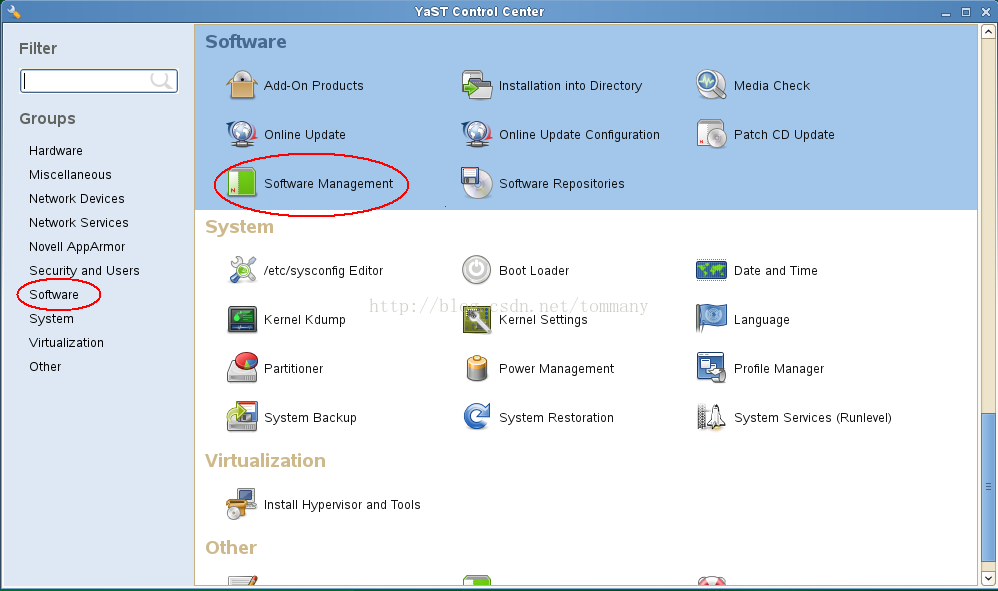Click inside the Filter text box

coord(99,81)
